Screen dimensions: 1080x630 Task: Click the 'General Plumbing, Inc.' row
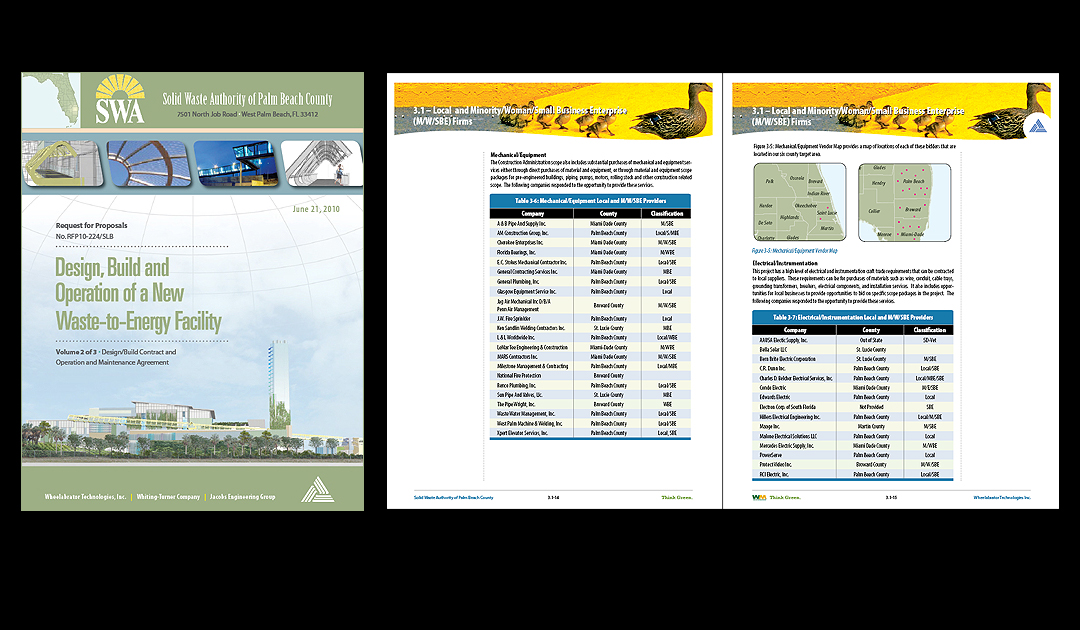(590, 282)
